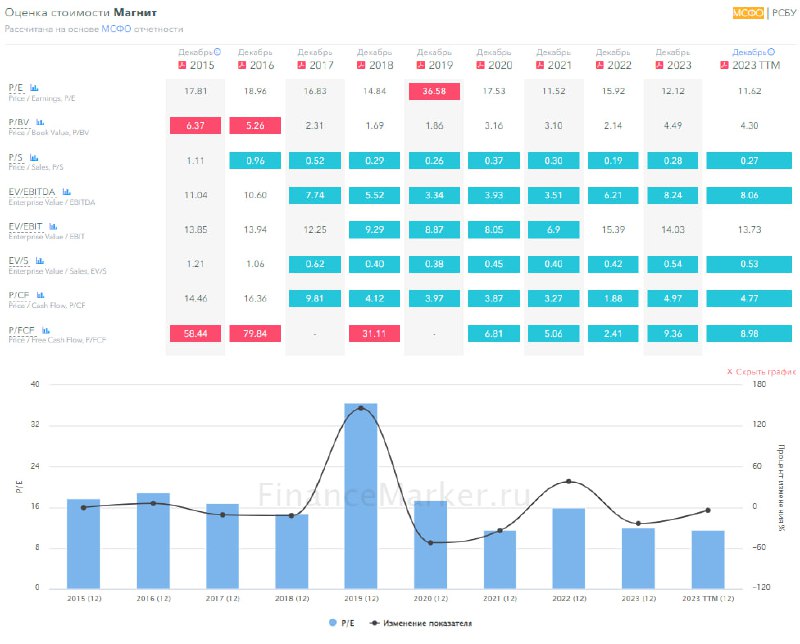Select the 0.62 EV/S 2017 cell
The image size is (800, 644).
tap(315, 264)
